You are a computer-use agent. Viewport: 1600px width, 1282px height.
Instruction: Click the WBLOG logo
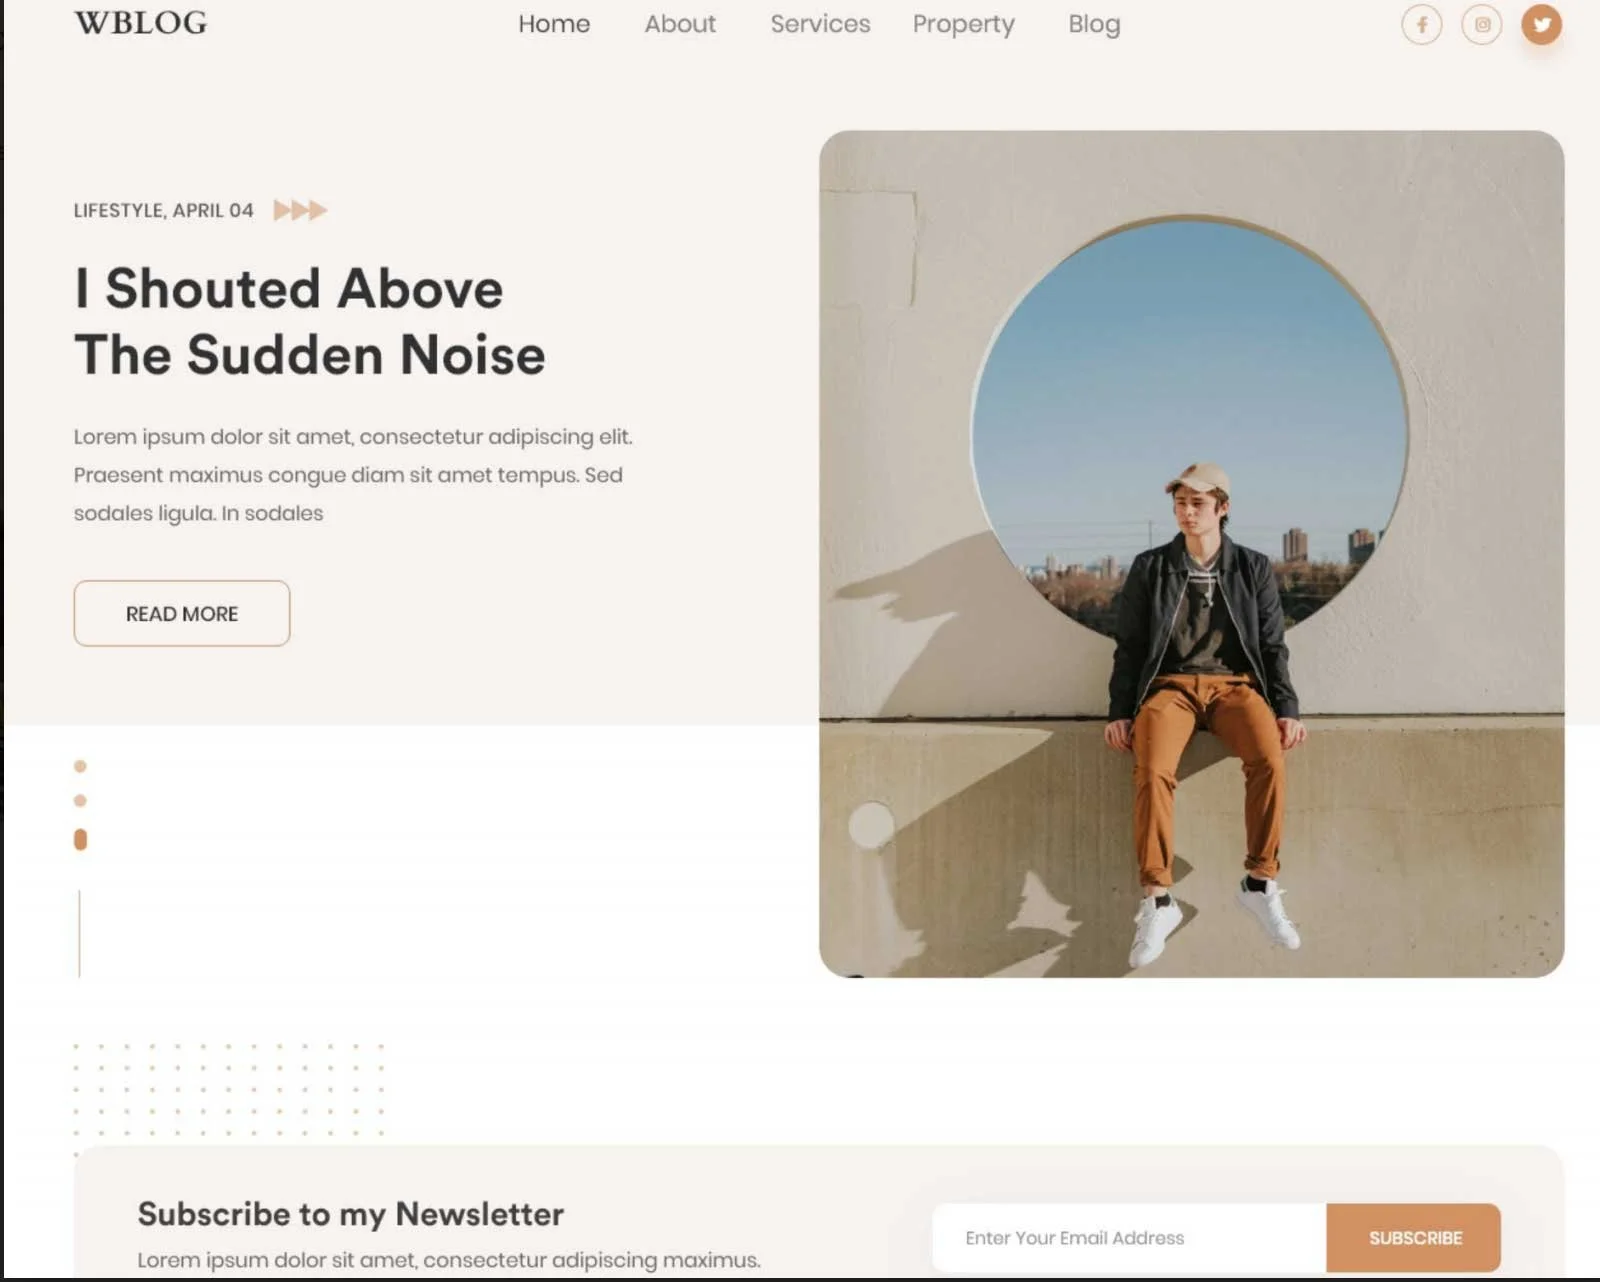pos(141,23)
